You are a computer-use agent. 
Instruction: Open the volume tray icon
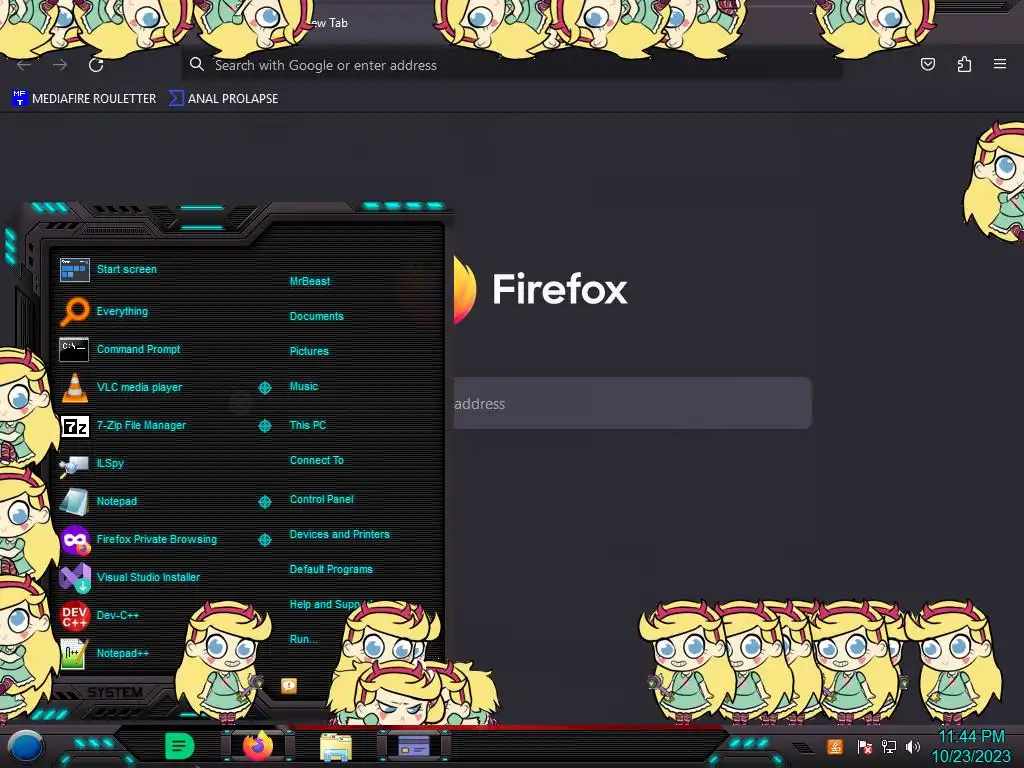[x=913, y=746]
